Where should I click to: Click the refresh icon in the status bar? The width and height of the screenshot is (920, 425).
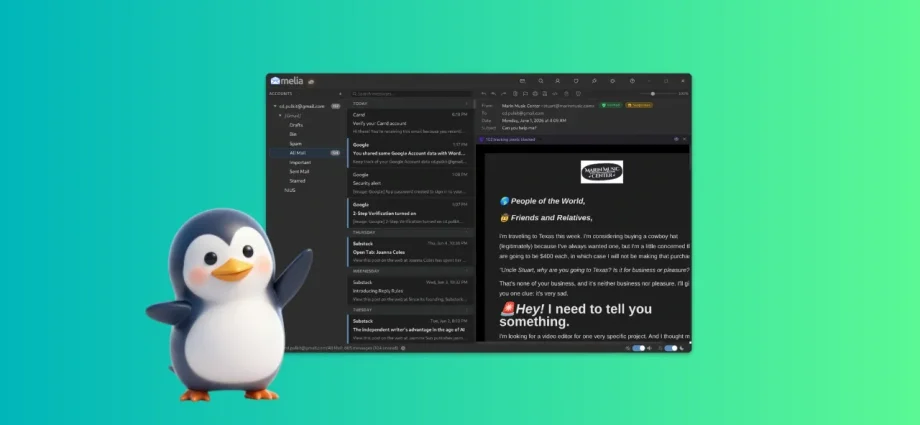[x=403, y=348]
